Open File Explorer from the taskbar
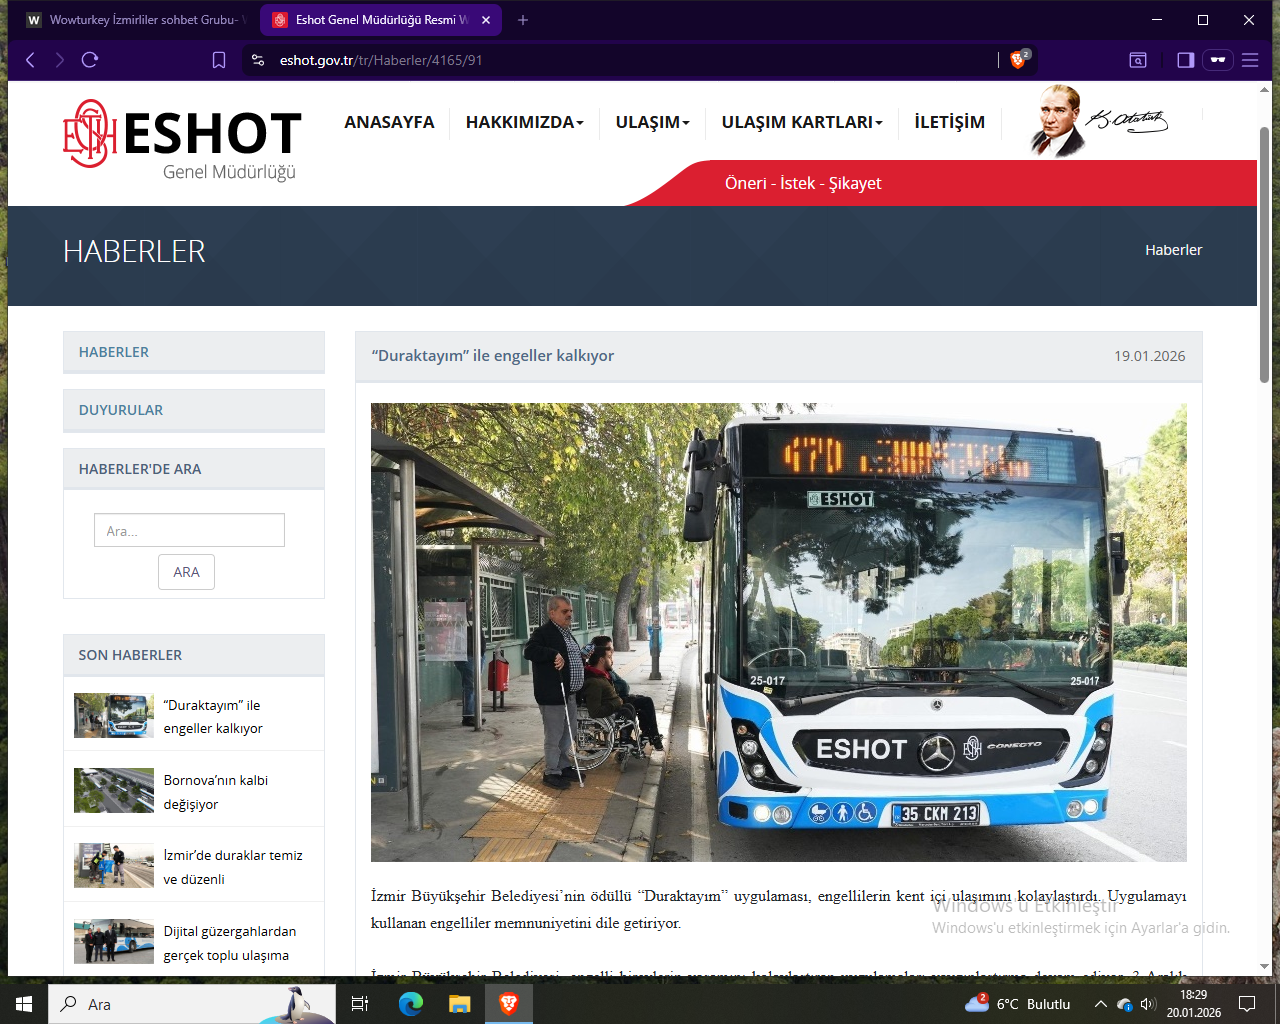 (459, 1003)
